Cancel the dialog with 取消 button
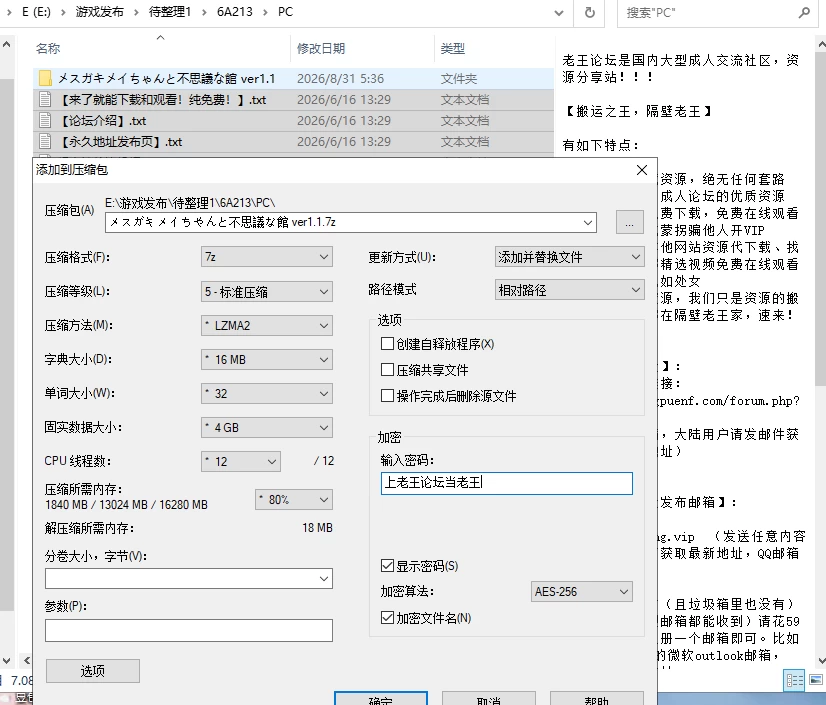826x705 pixels. 488,699
